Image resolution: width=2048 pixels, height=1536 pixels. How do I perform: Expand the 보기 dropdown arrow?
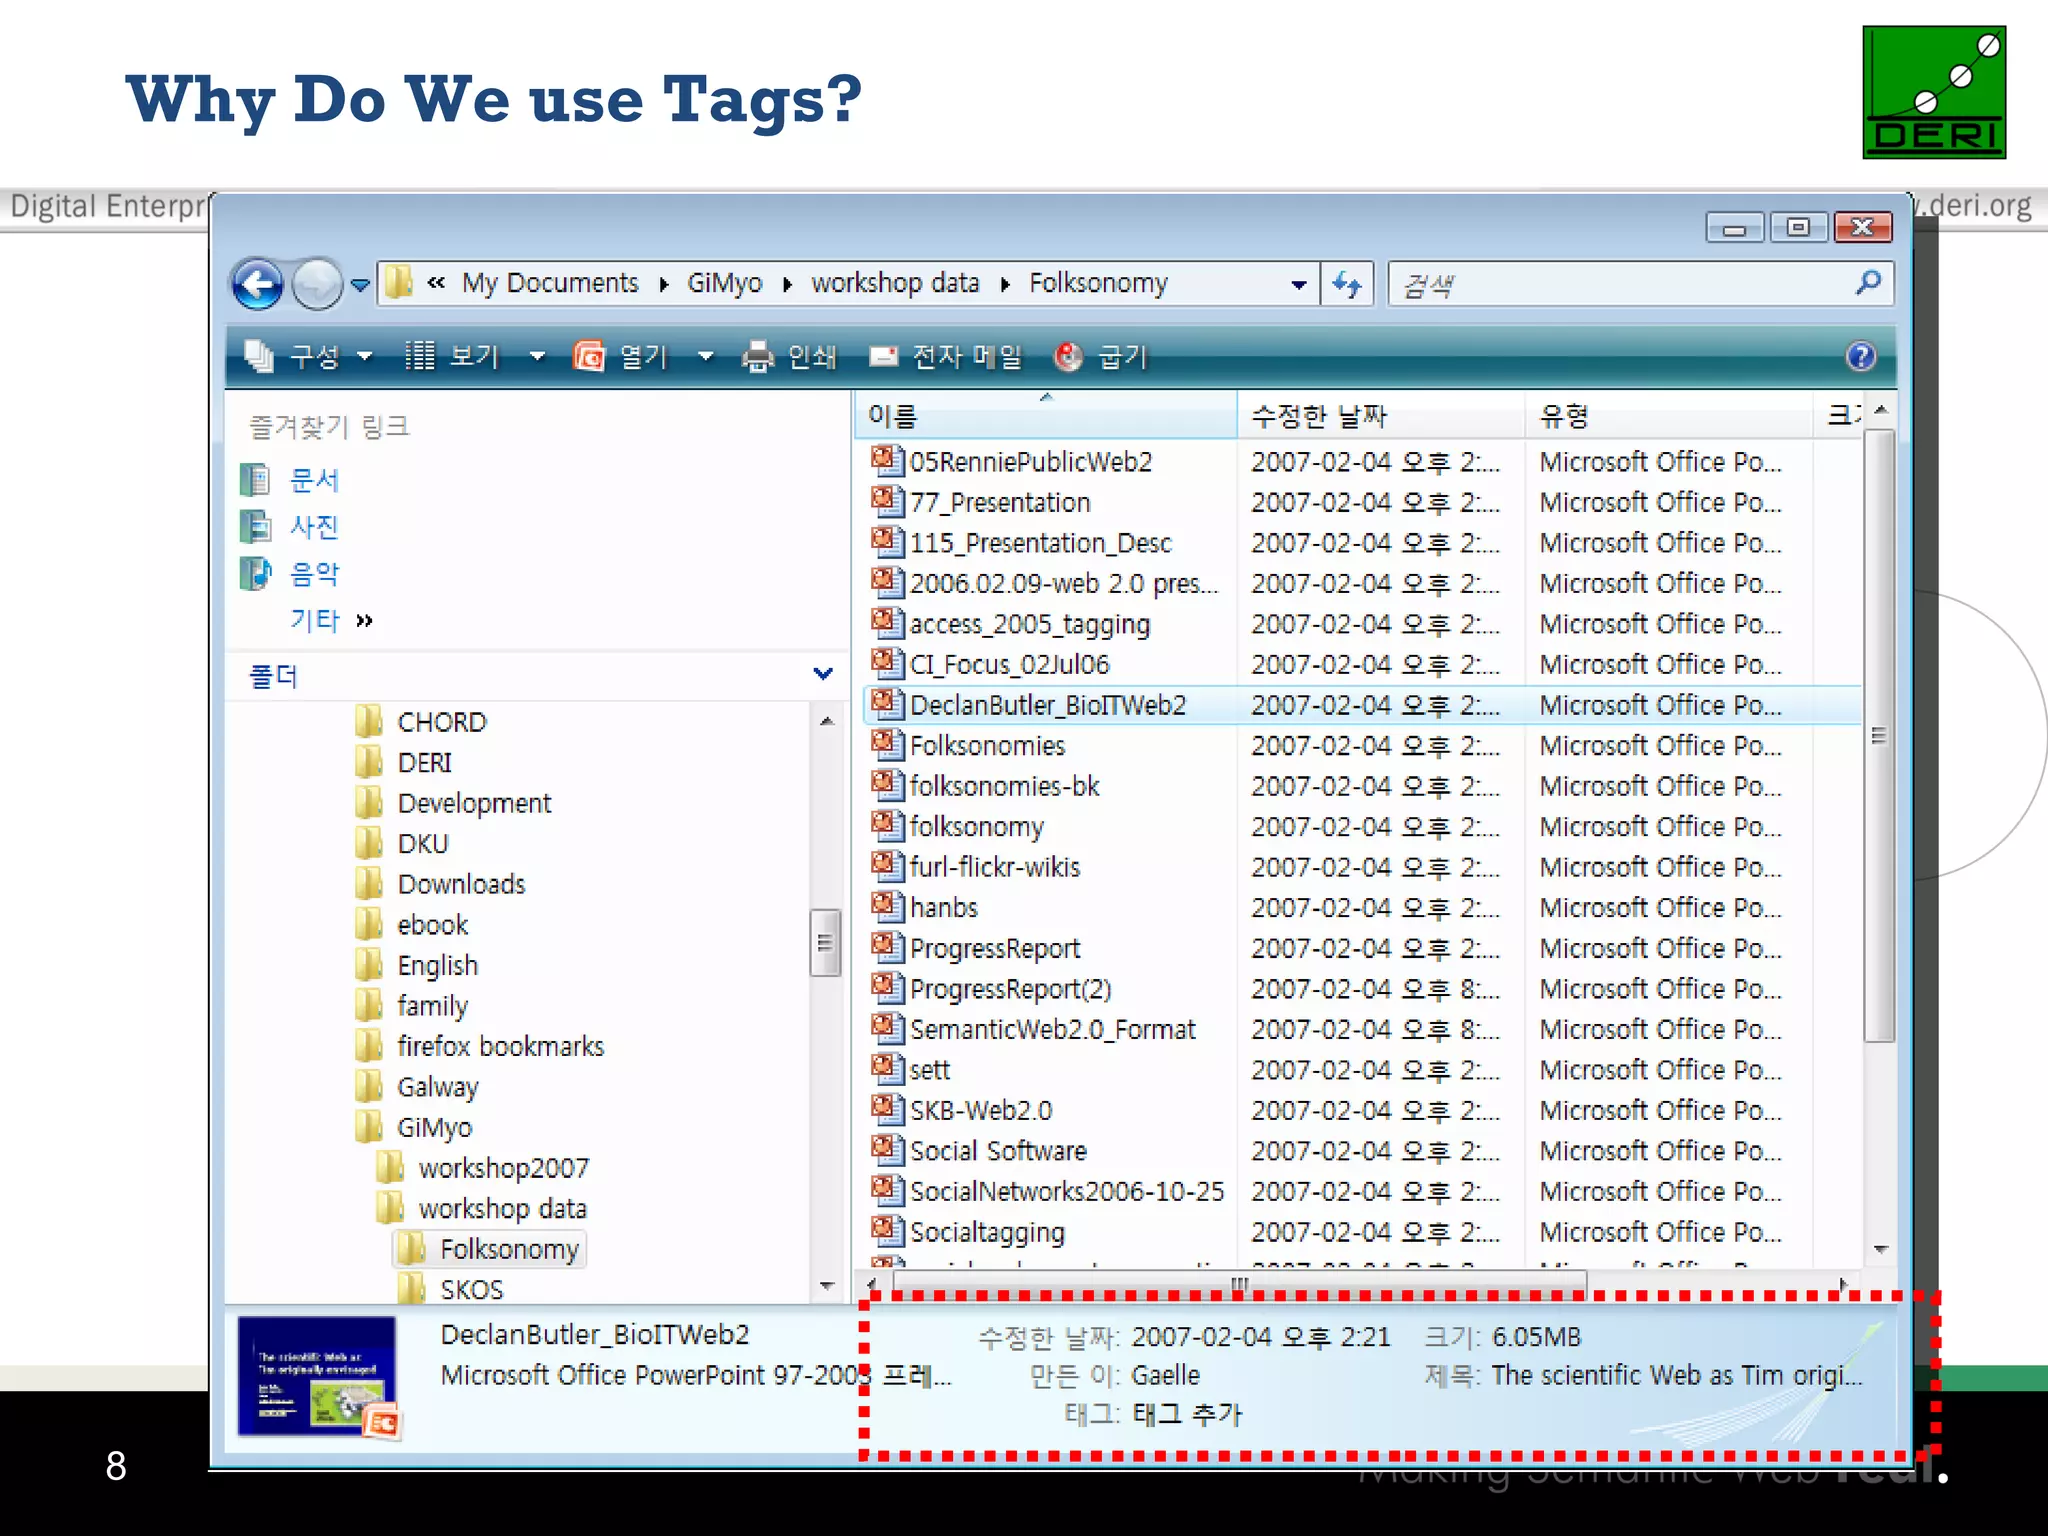coord(537,356)
